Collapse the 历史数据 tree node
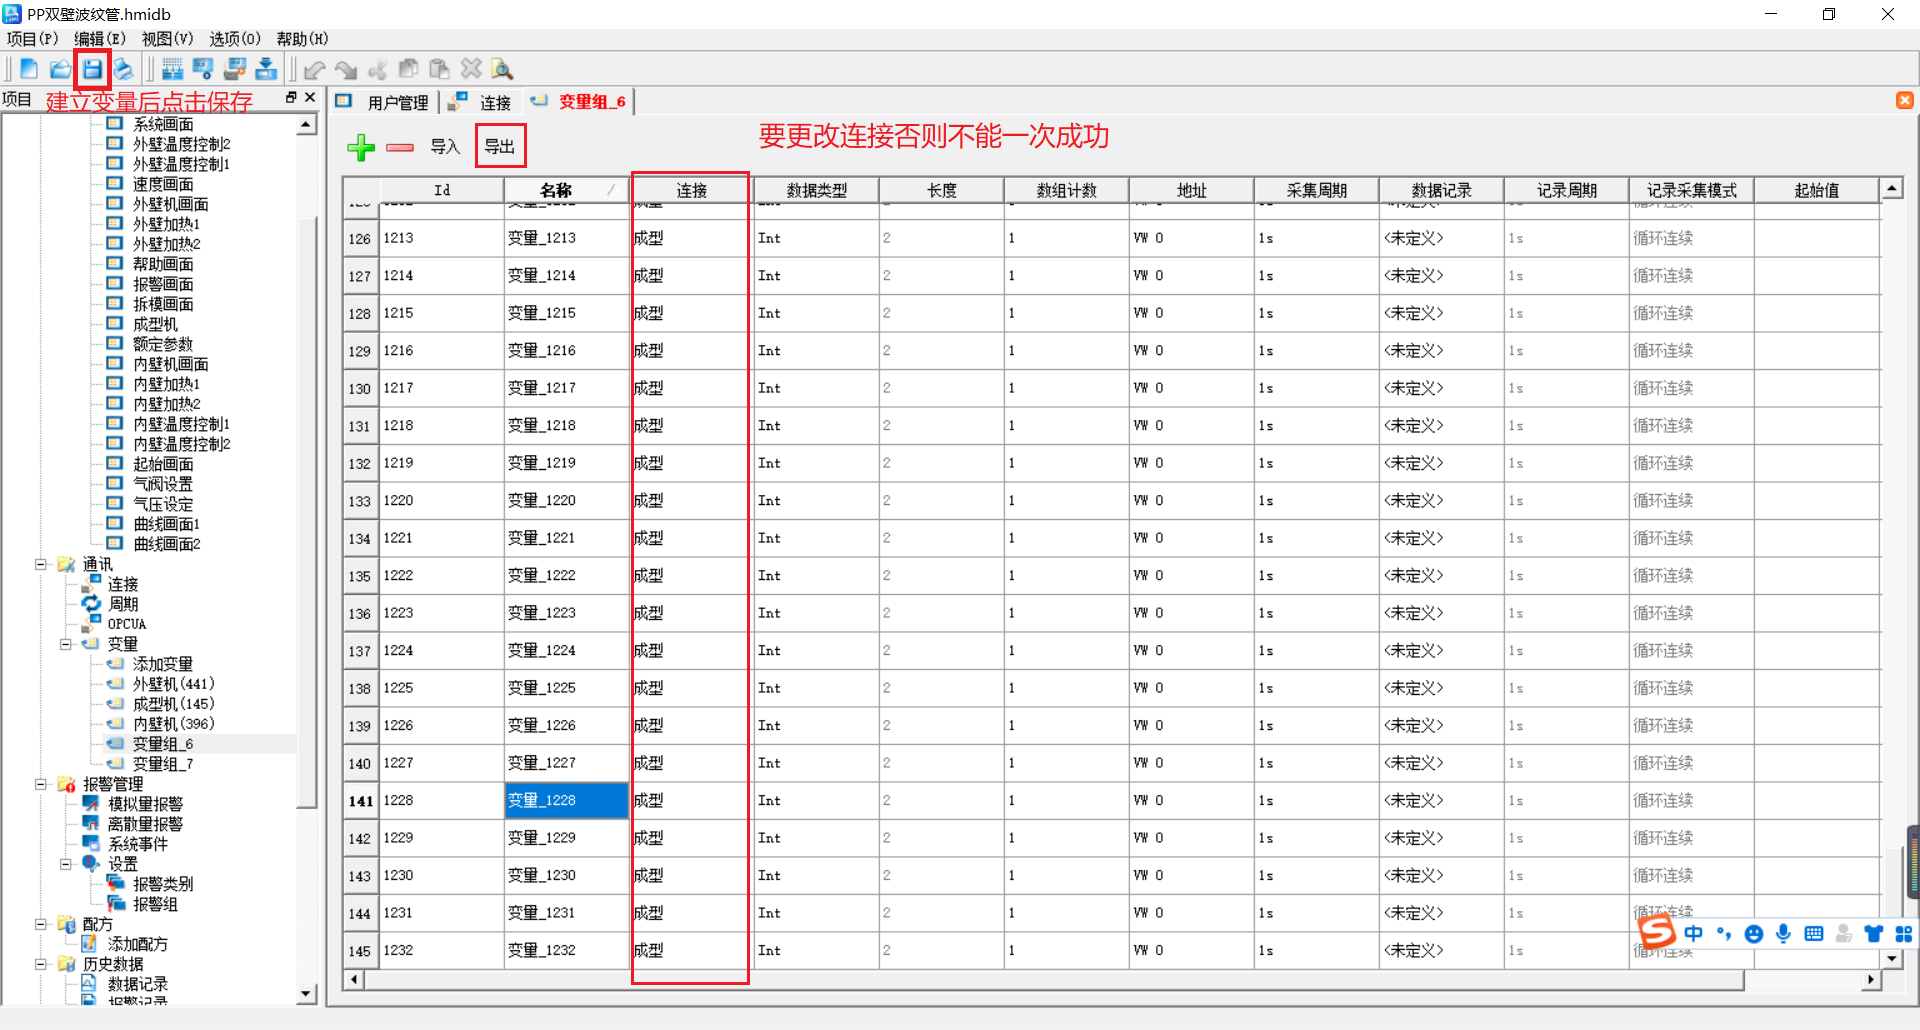 41,964
